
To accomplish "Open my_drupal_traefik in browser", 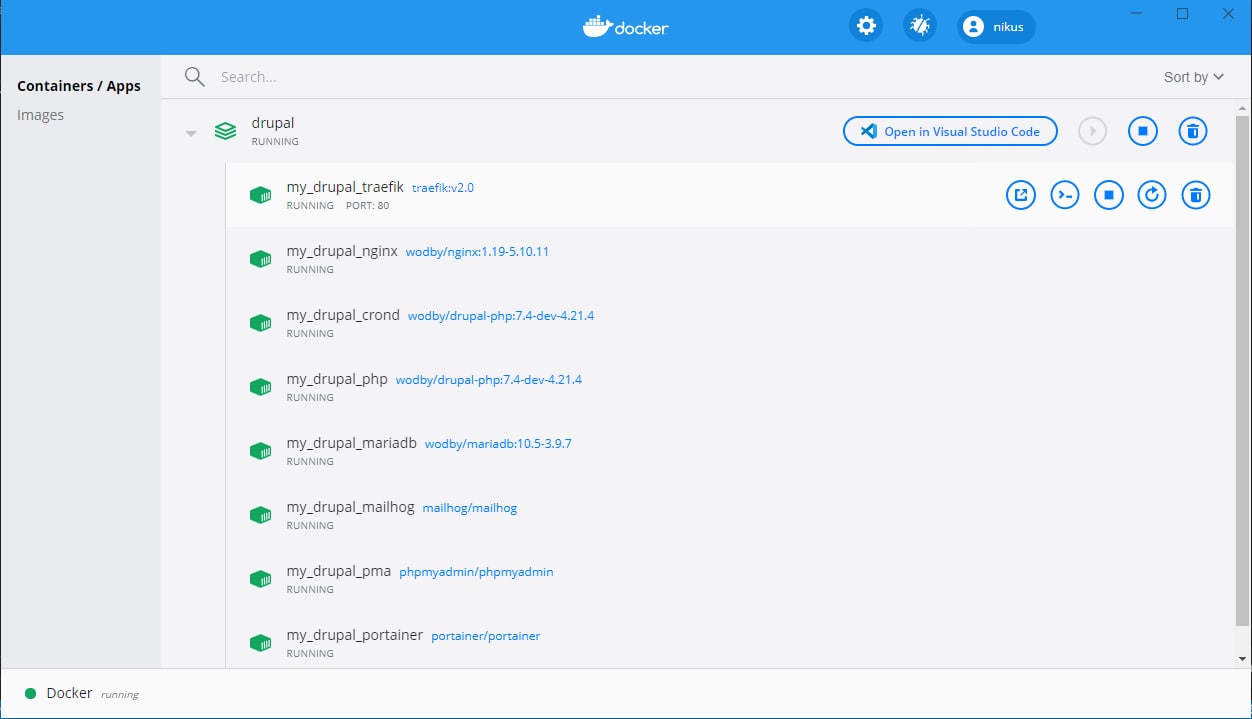I will 1021,195.
